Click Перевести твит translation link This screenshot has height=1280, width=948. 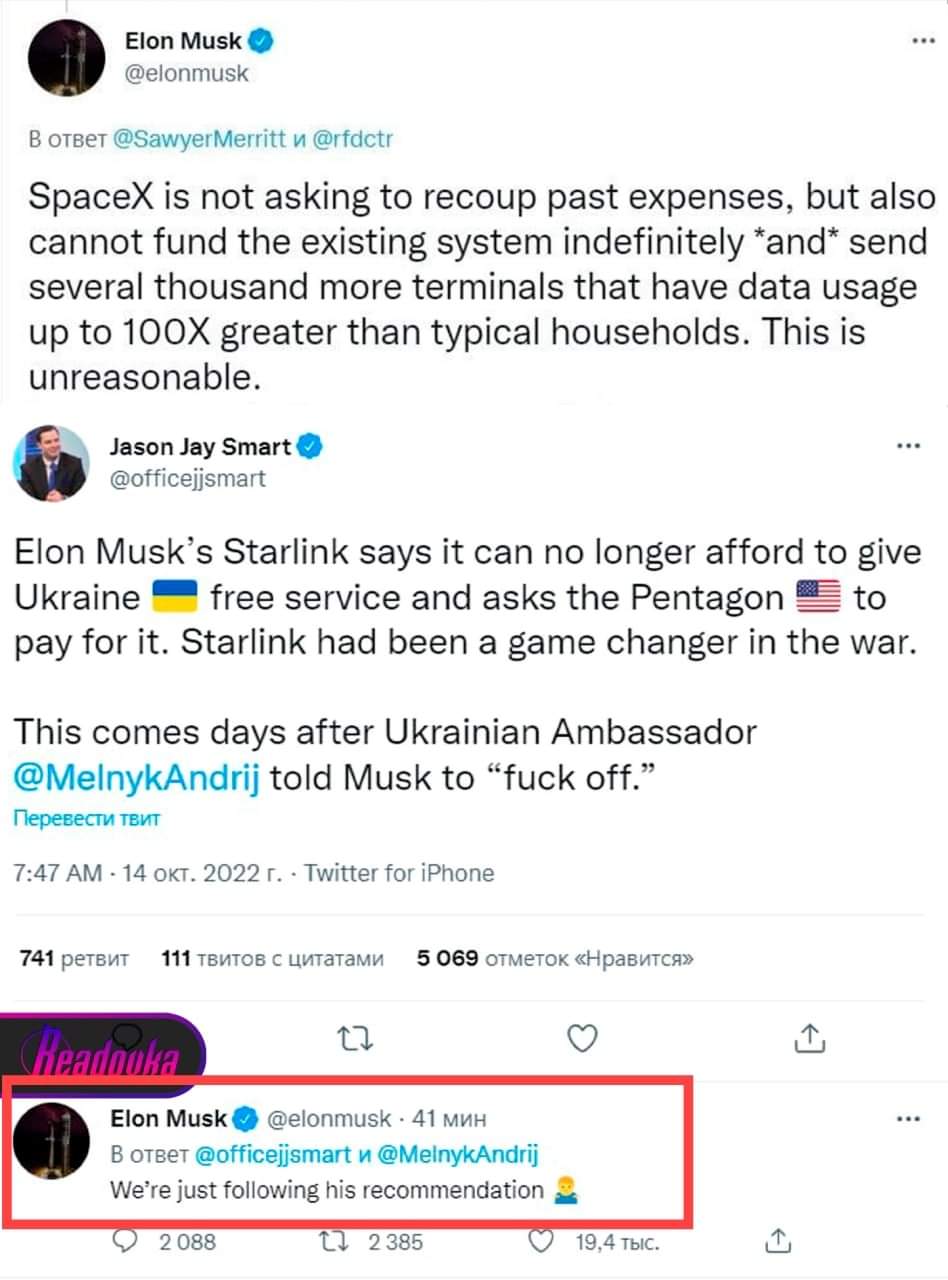tap(87, 819)
